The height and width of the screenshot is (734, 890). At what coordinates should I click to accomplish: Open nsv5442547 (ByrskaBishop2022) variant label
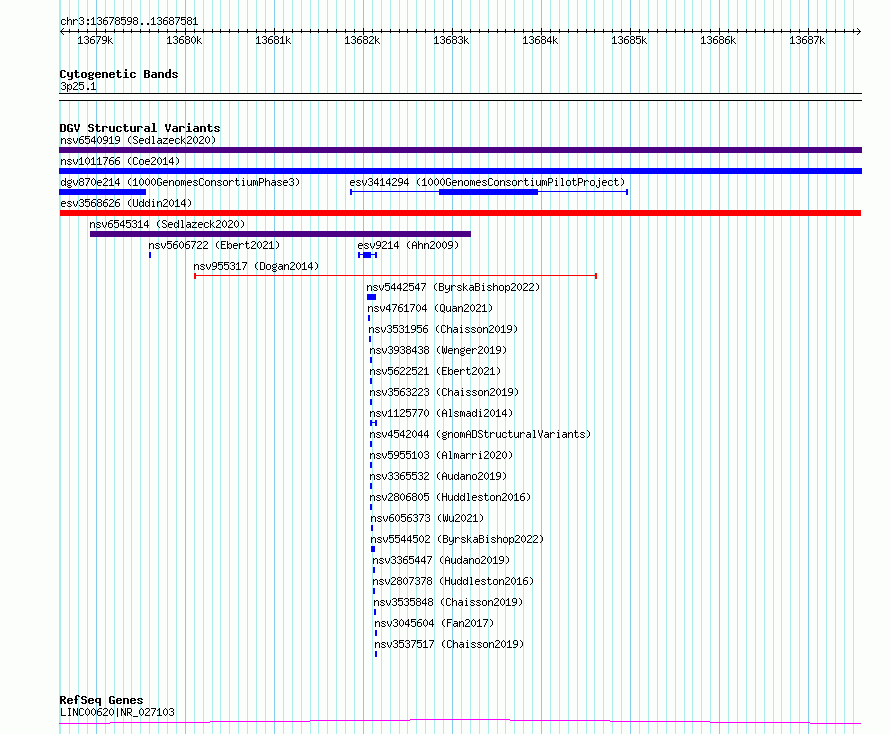pos(453,287)
